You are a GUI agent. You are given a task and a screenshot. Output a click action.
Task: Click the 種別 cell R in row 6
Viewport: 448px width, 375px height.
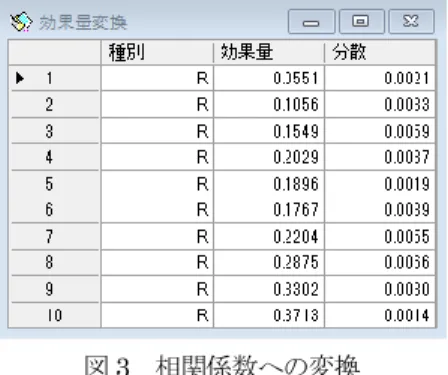[x=157, y=210]
